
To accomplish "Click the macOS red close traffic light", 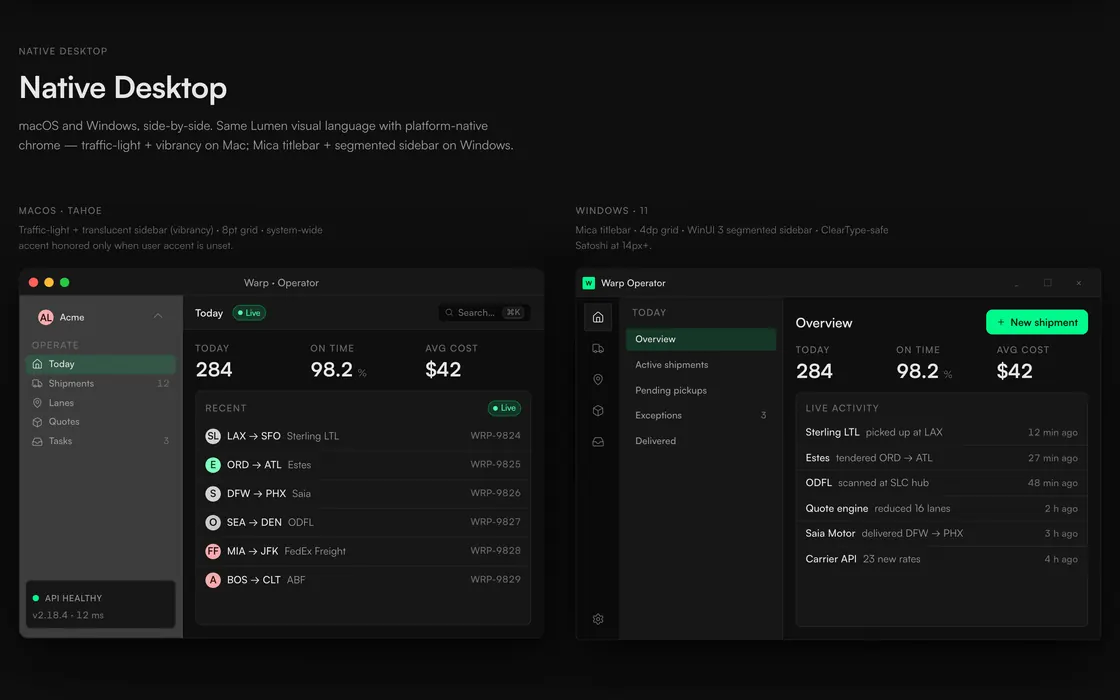I will click(x=34, y=282).
